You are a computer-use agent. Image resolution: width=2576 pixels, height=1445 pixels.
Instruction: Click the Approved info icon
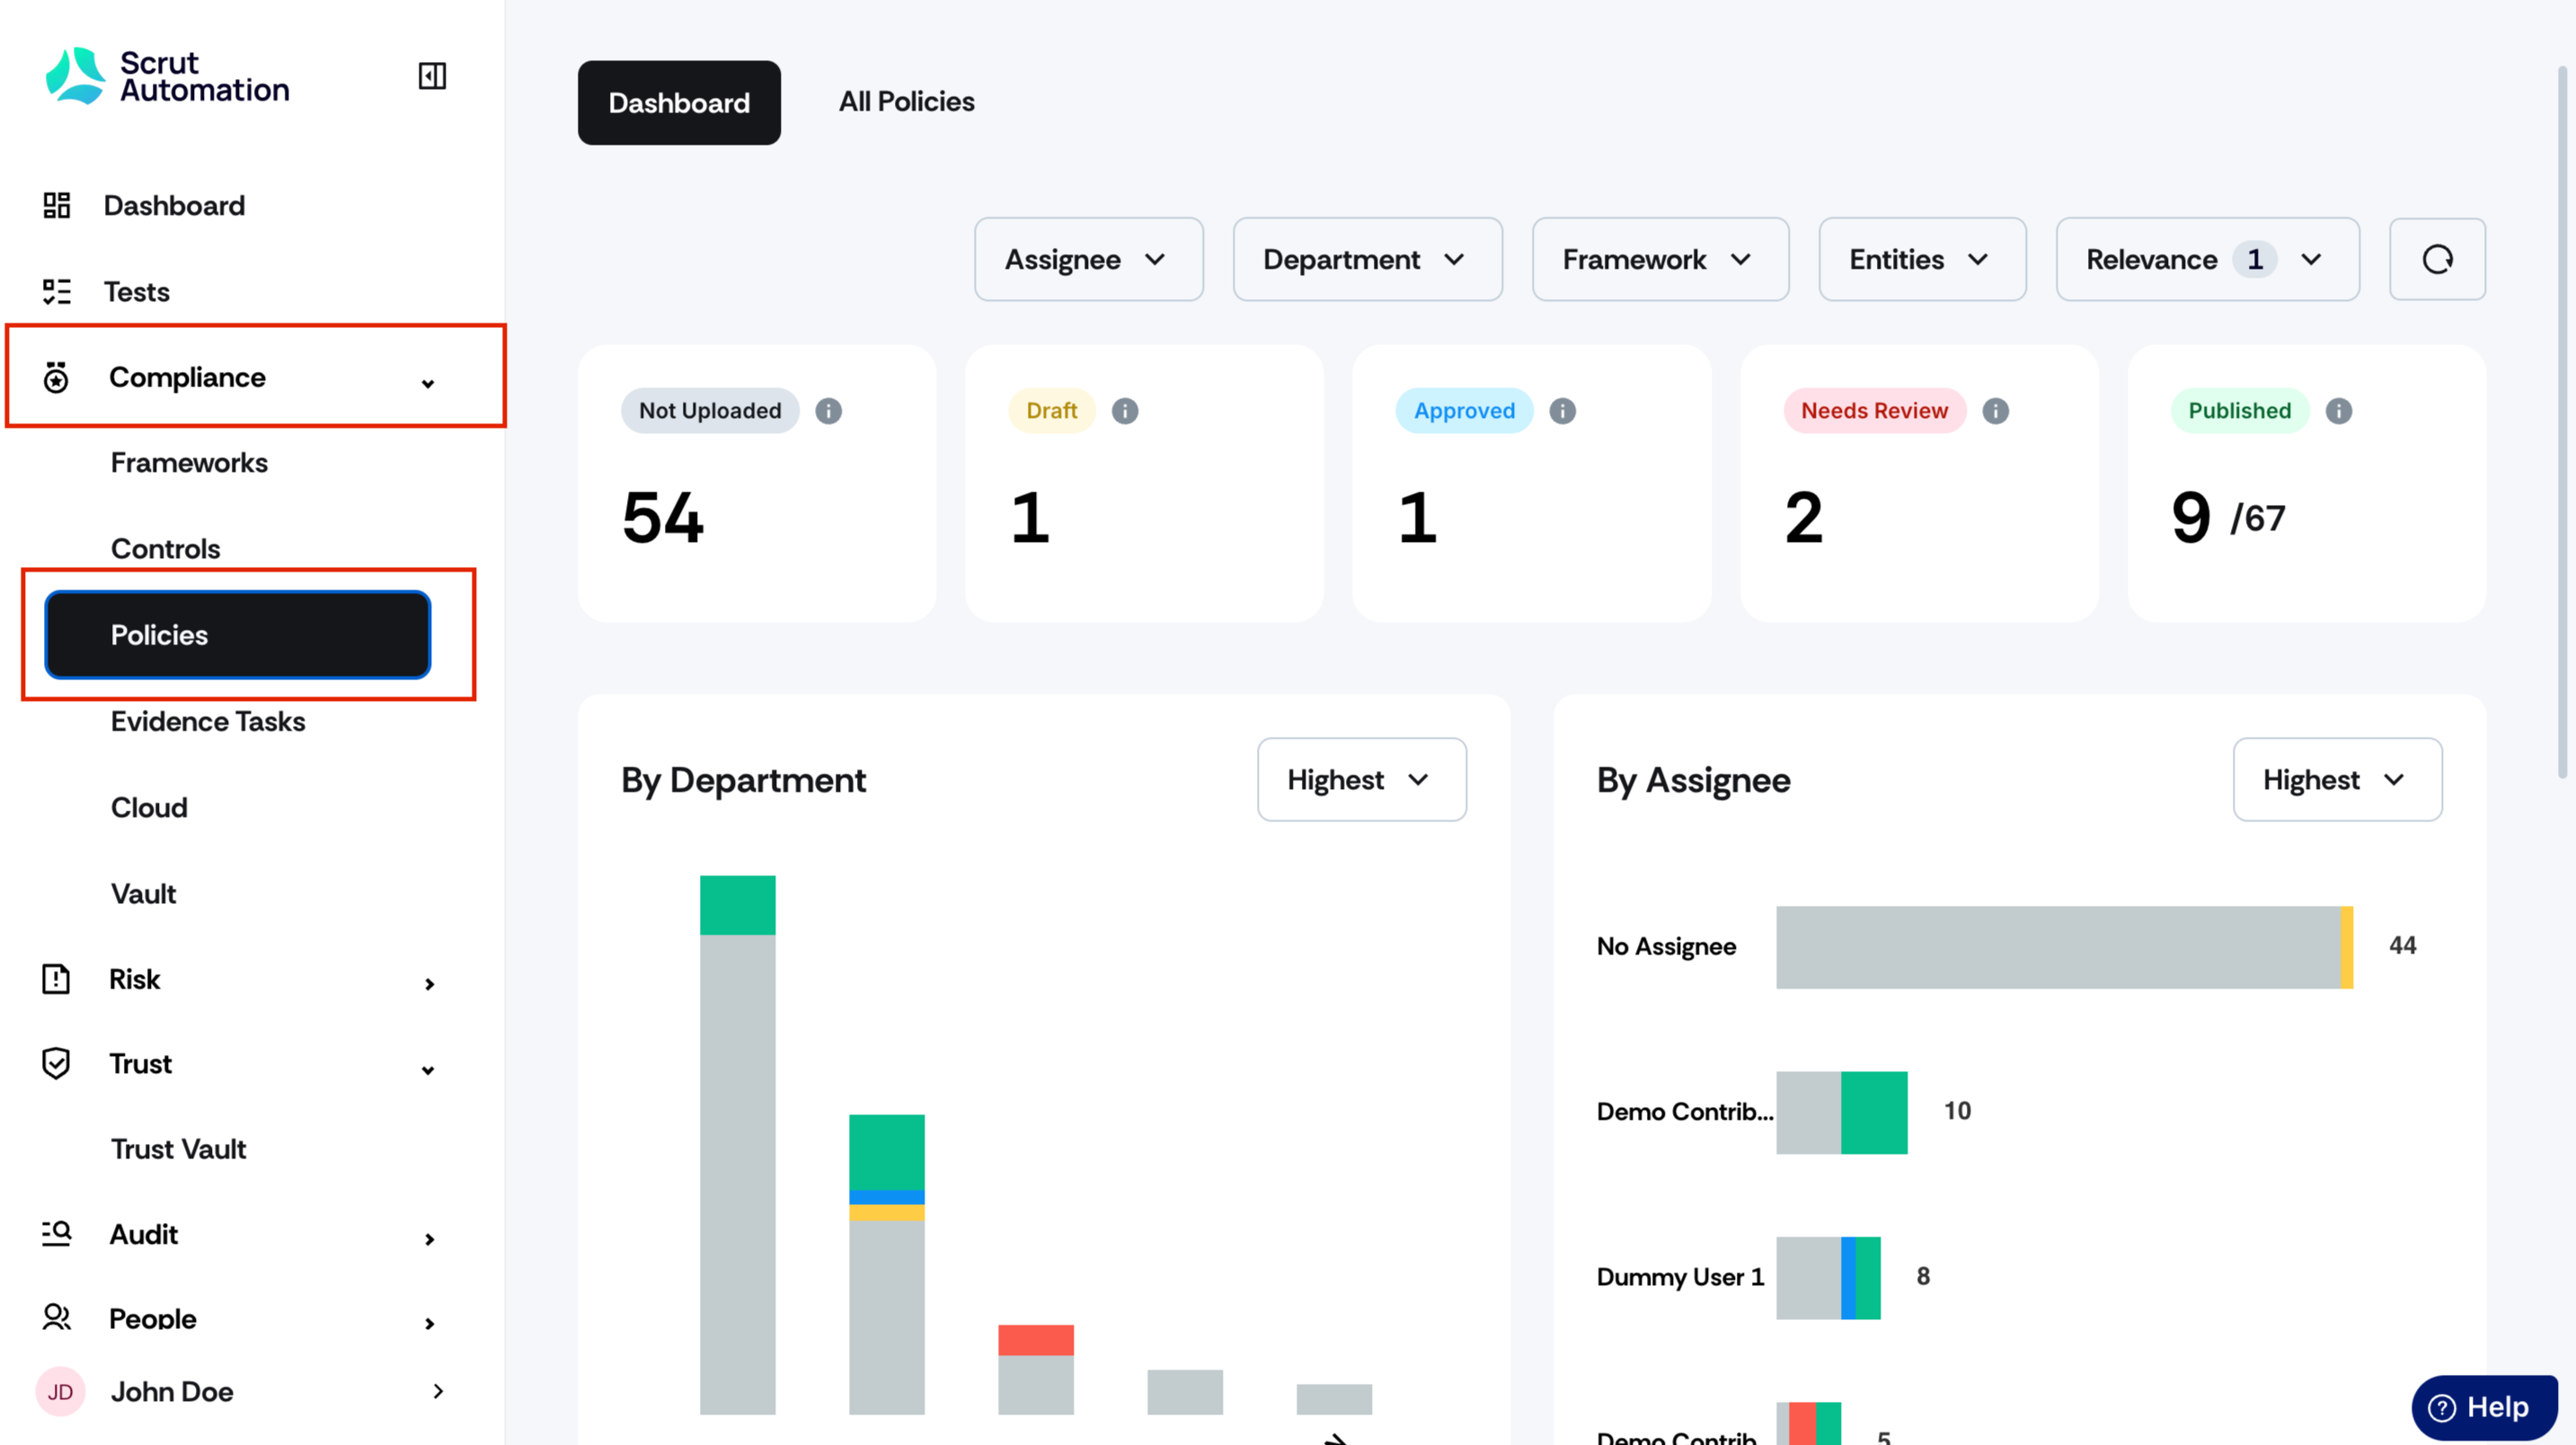(x=1562, y=411)
